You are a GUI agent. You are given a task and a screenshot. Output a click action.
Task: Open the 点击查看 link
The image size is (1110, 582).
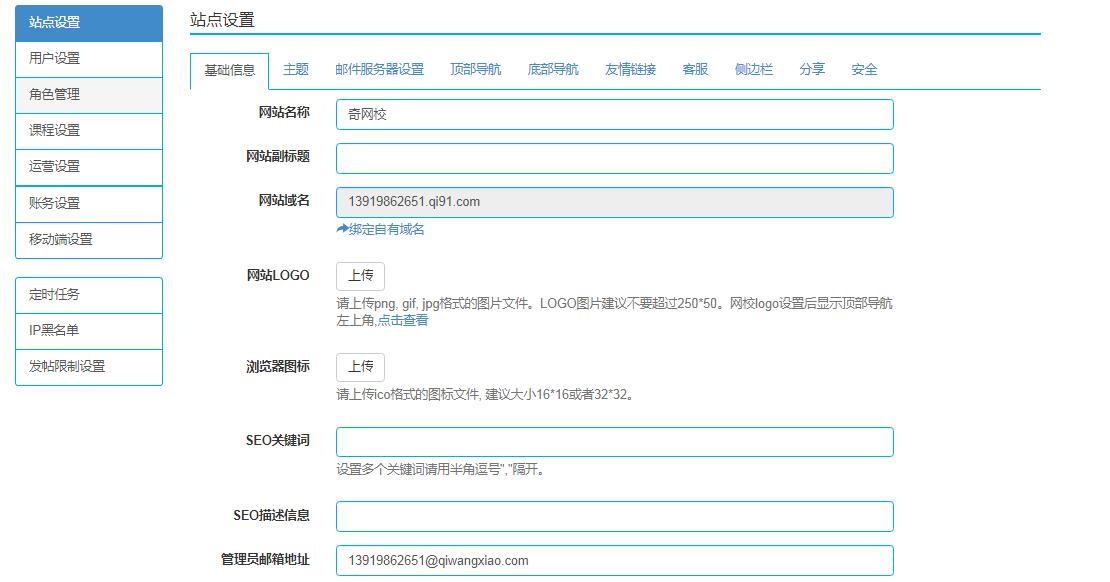point(403,321)
